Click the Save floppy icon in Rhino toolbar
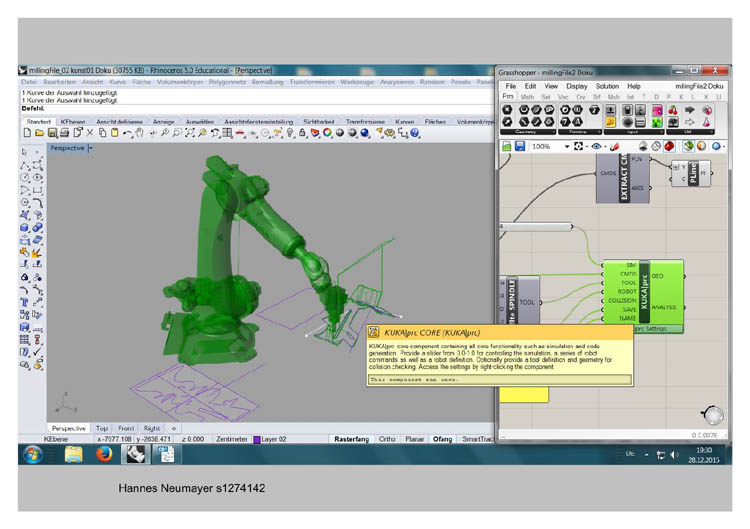The image size is (750, 529). 52,133
